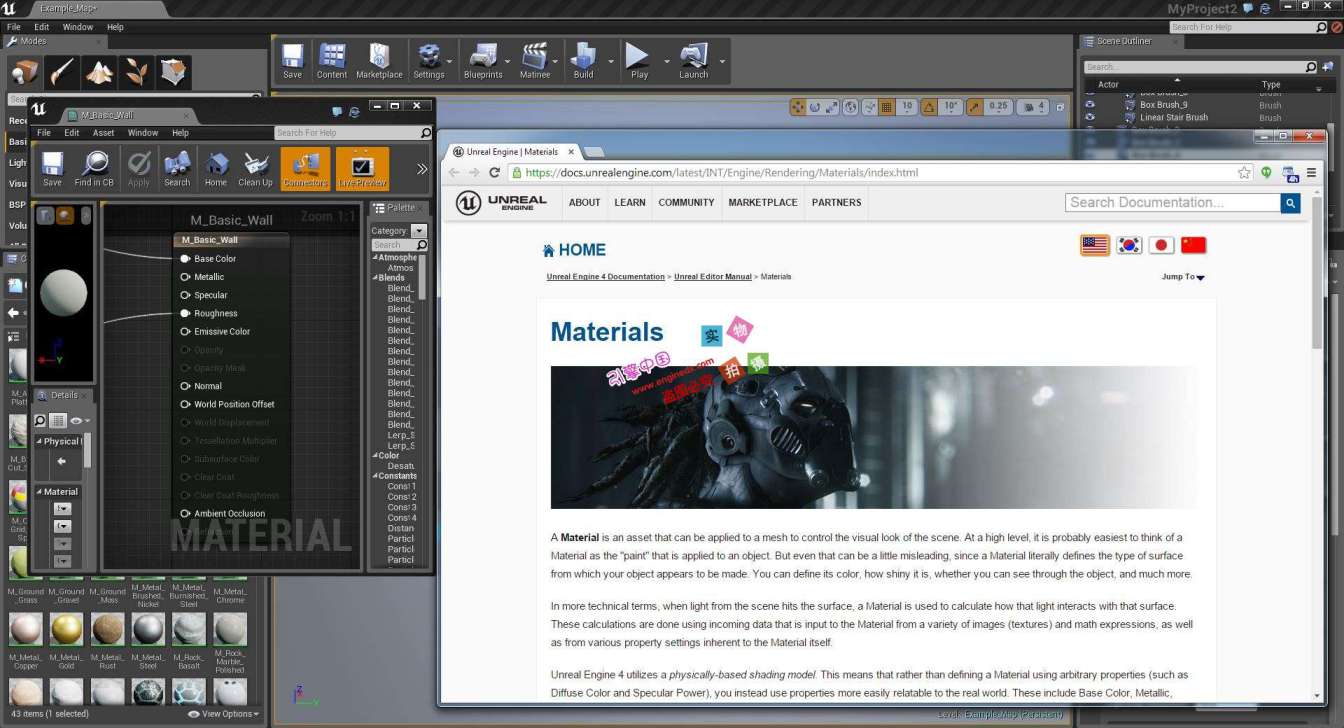The image size is (1344, 728).
Task: Set preview mesh to sphere shape
Action: coord(65,215)
